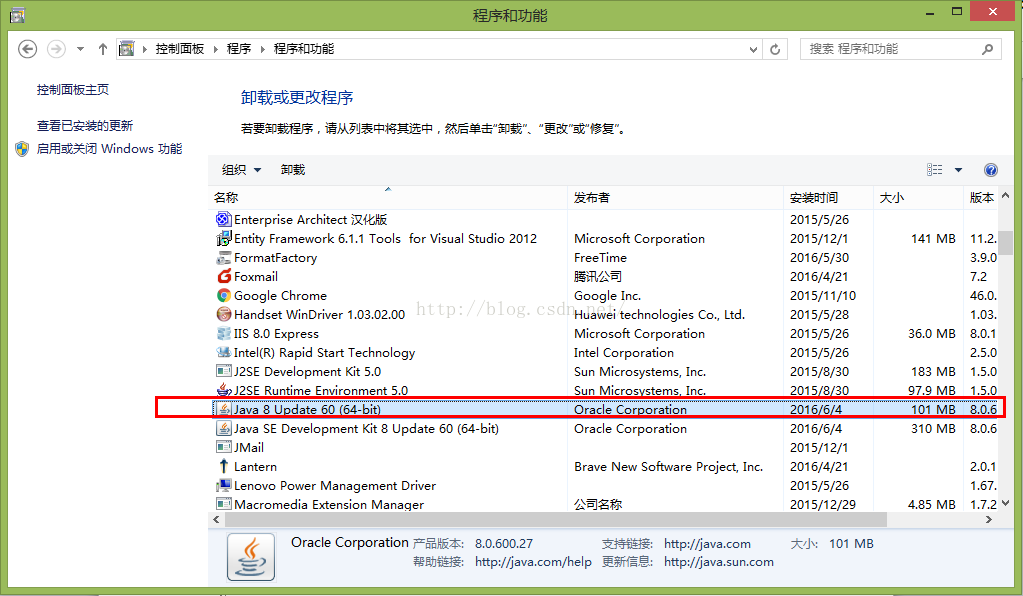Sort by the 名称 column header
The image size is (1023, 596).
pyautogui.click(x=388, y=197)
